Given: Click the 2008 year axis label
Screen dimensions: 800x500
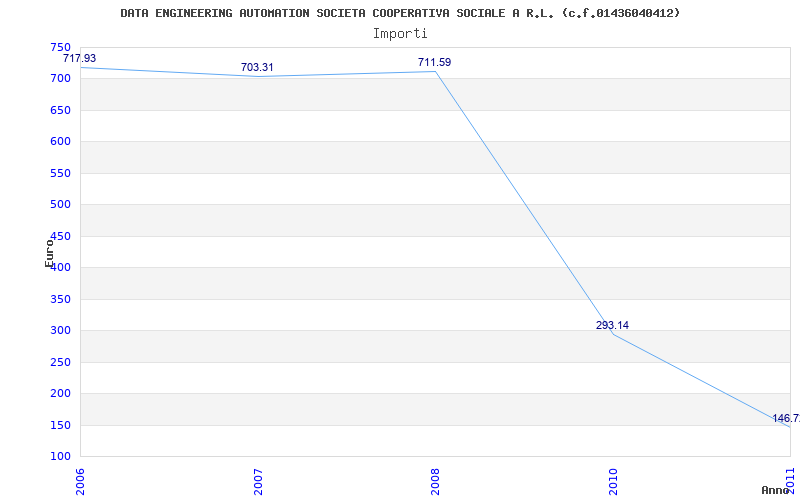Looking at the screenshot, I should (x=435, y=482).
